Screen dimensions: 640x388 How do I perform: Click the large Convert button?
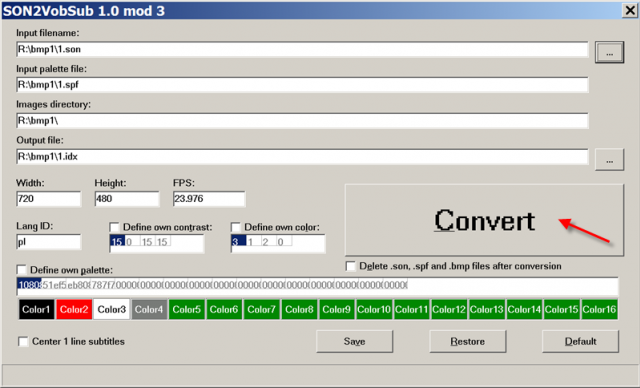484,220
